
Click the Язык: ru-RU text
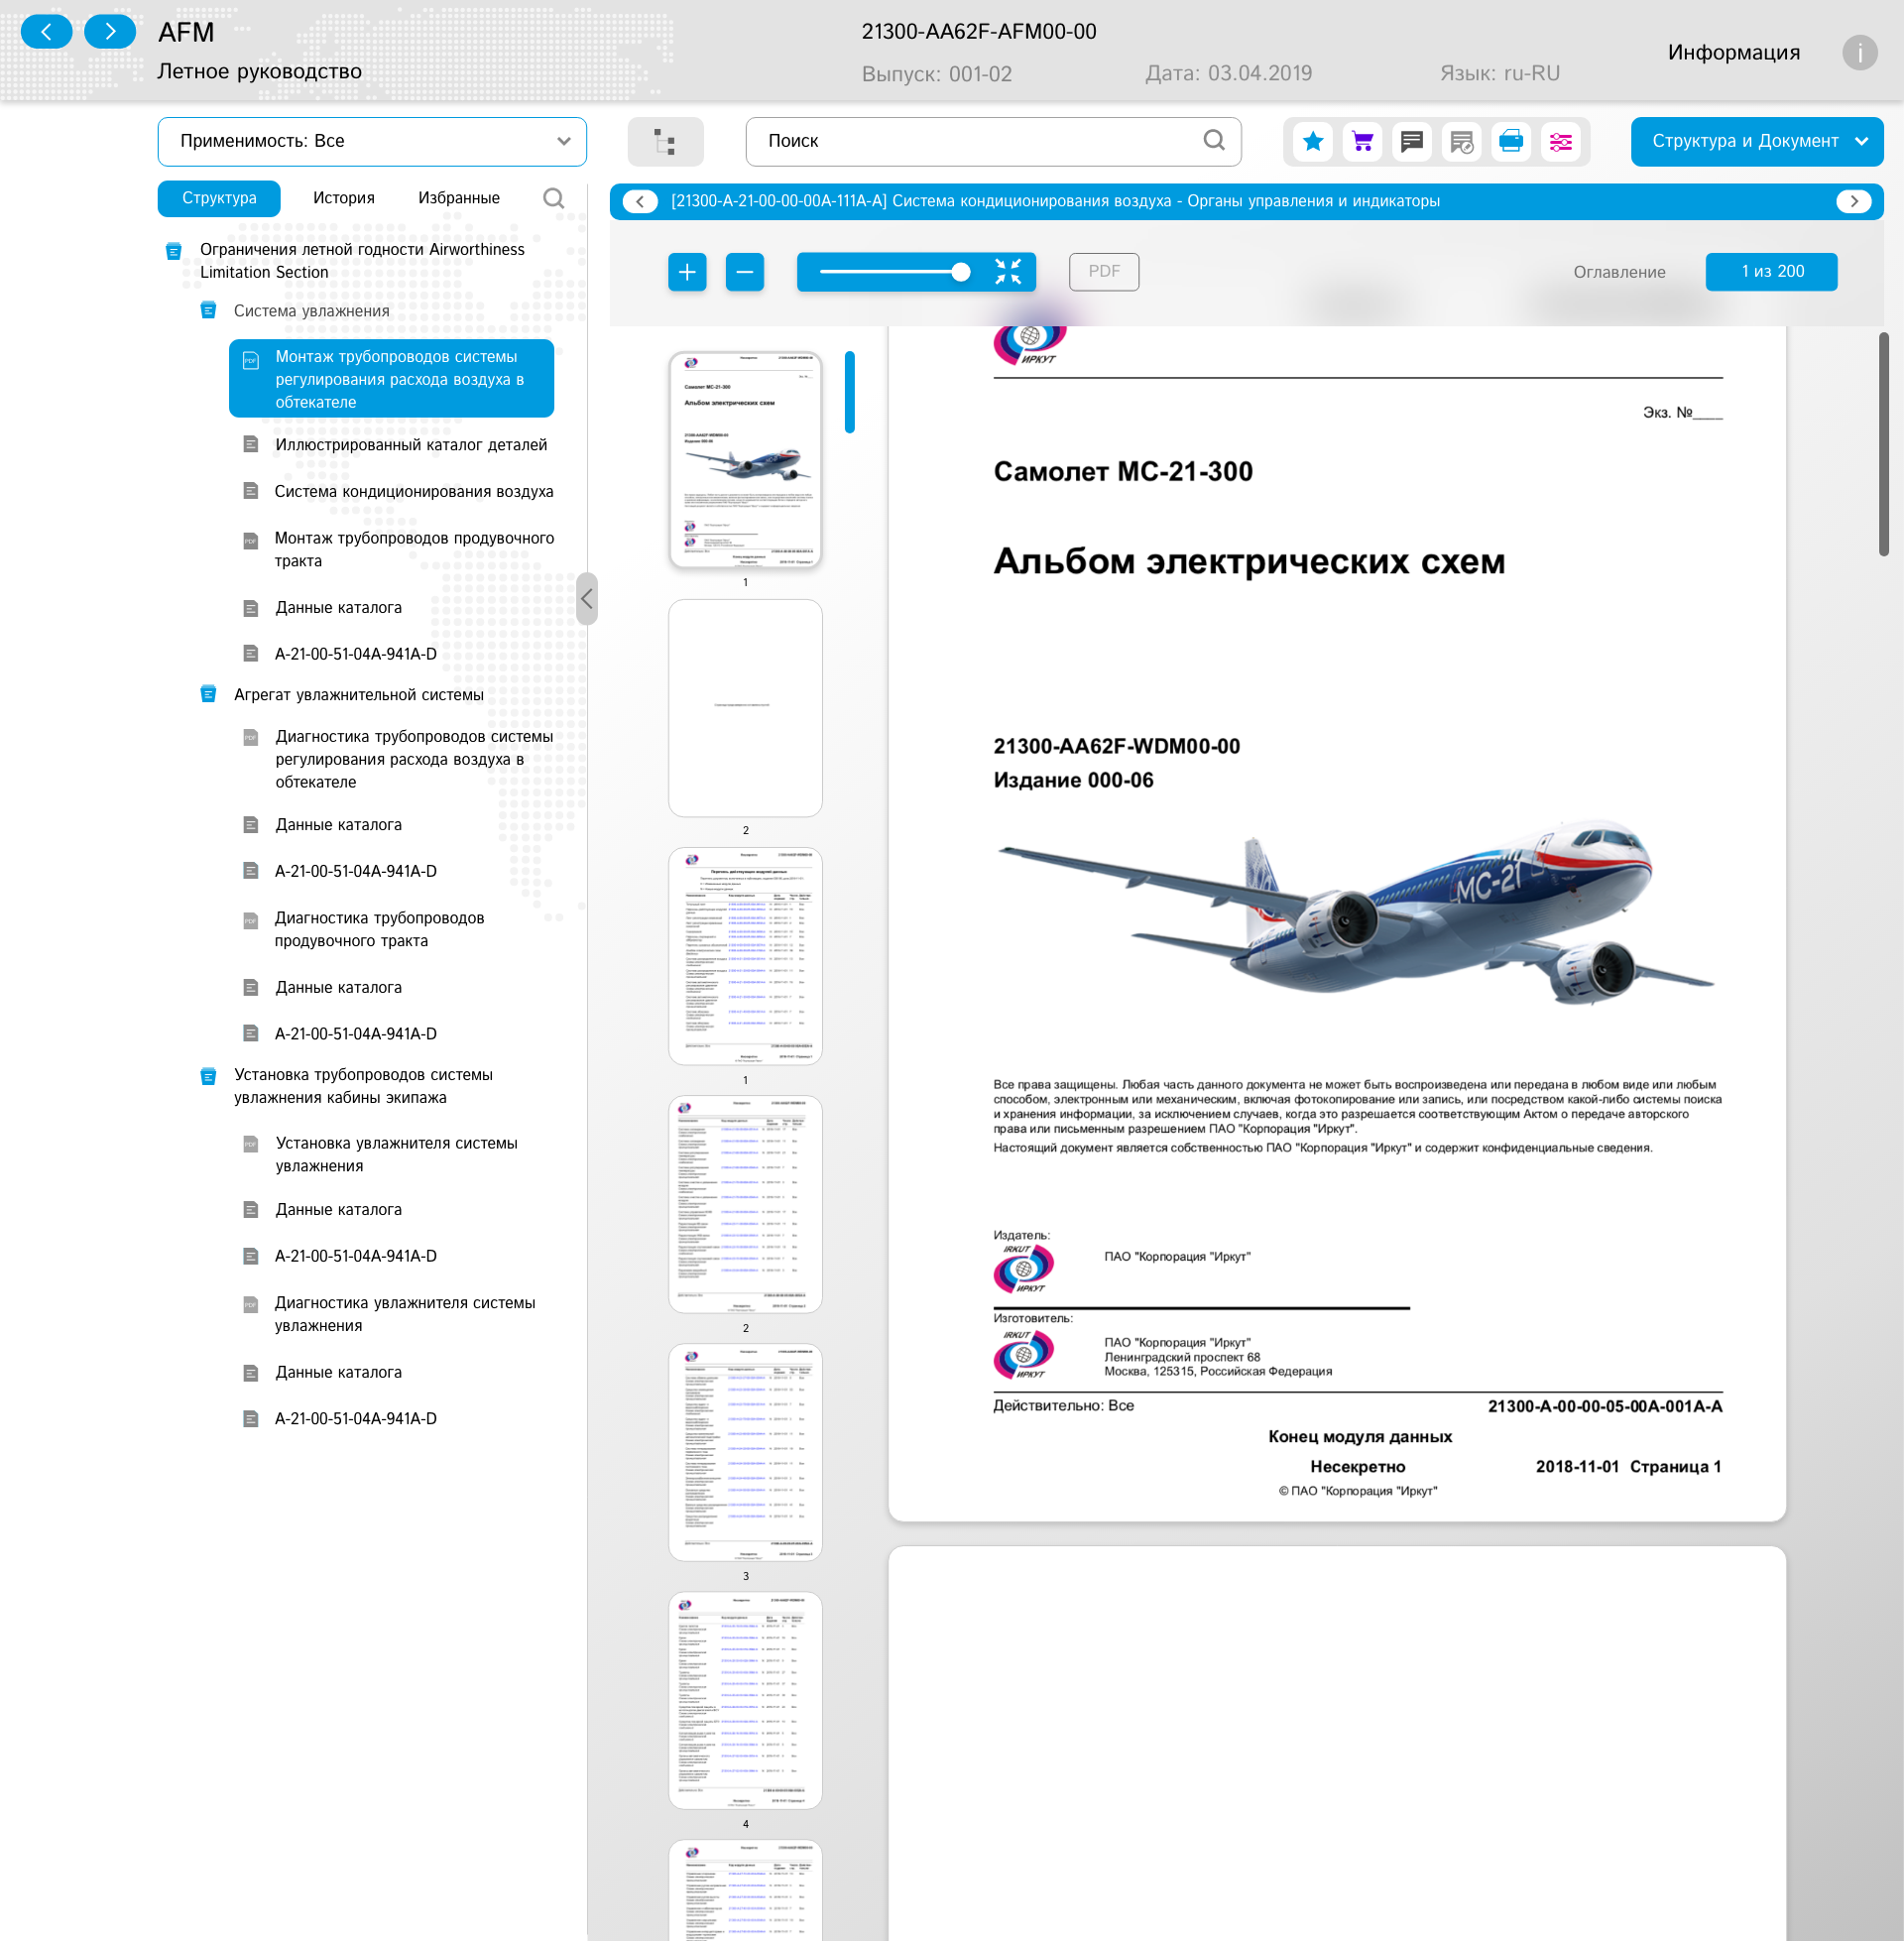click(1499, 73)
